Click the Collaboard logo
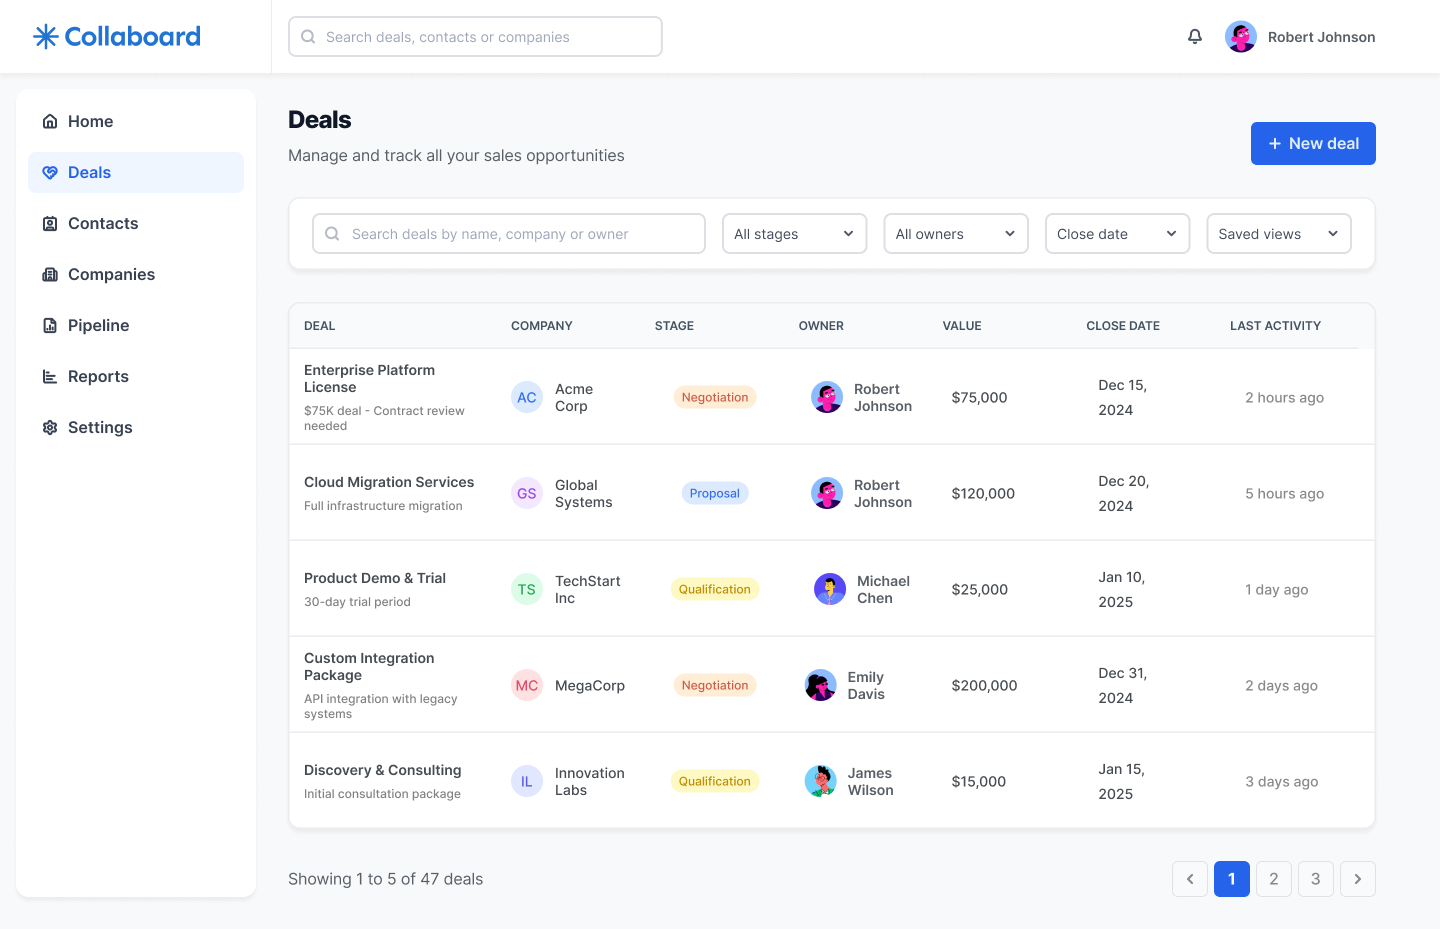Viewport: 1440px width, 929px height. point(117,37)
